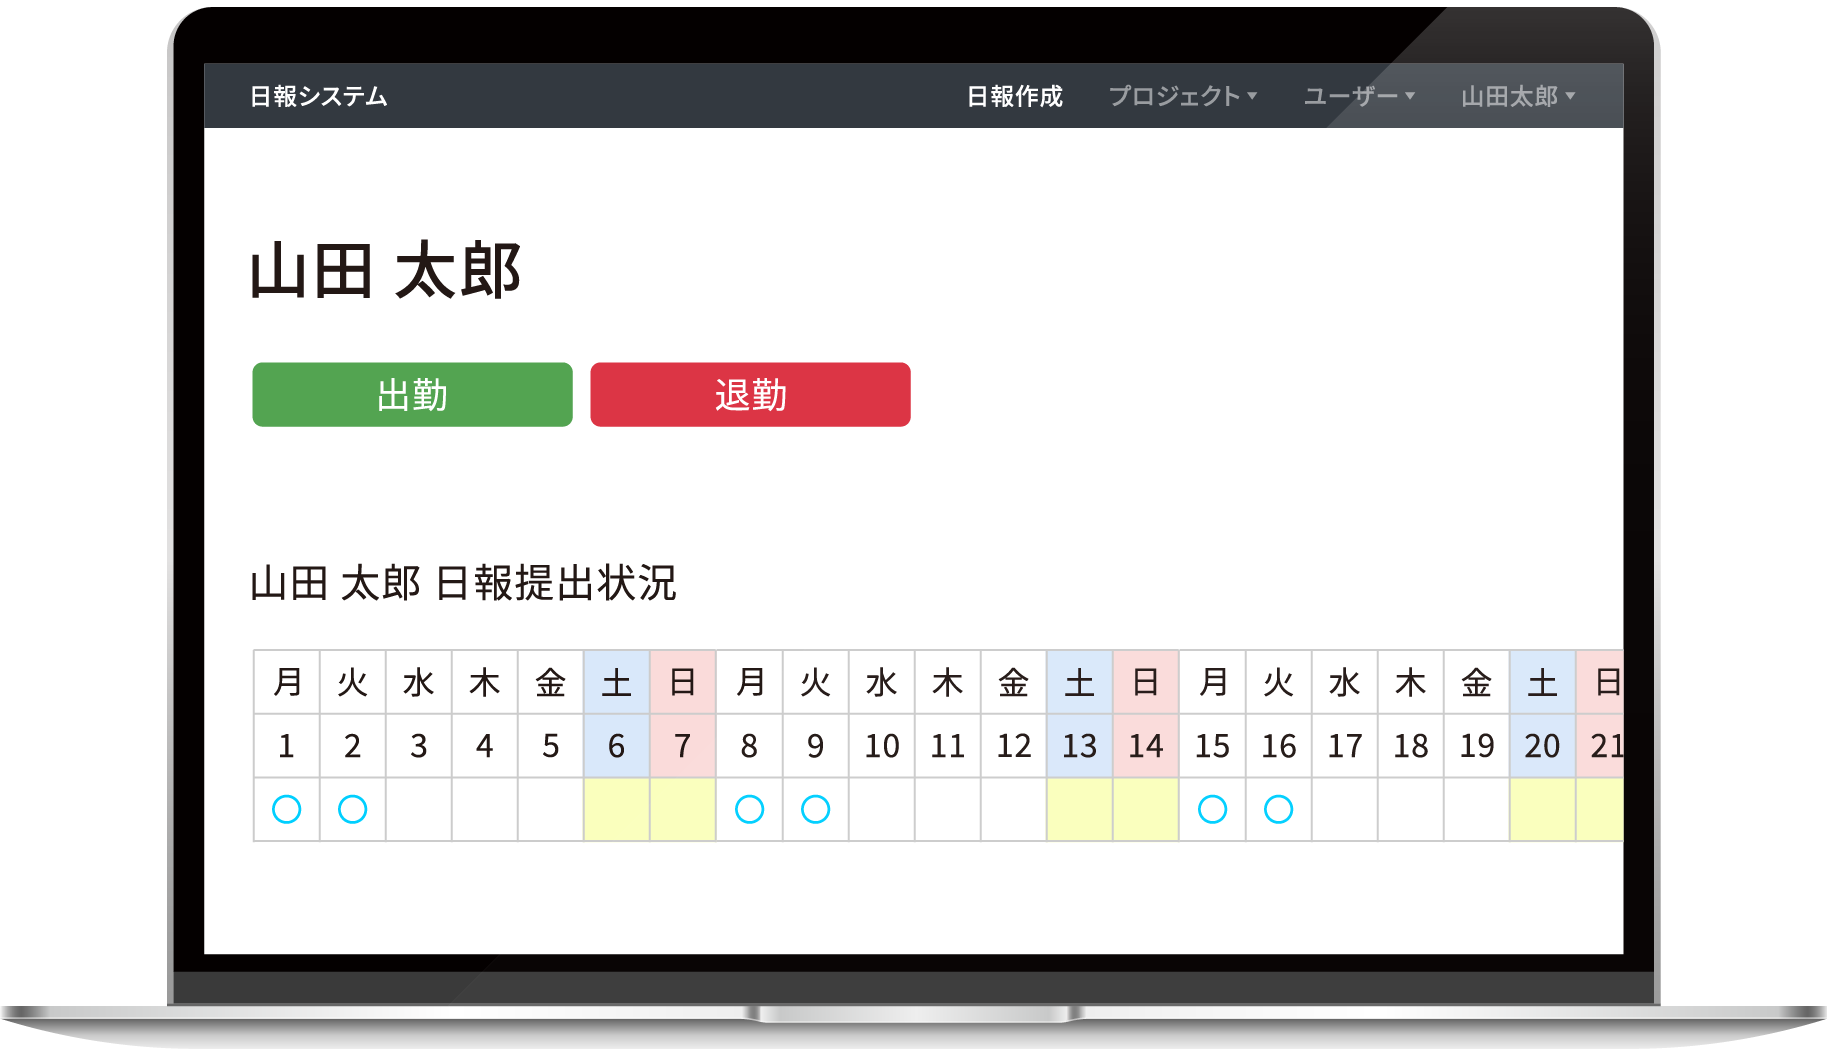Viewport: 1827px width, 1049px height.
Task: Select date cell 19
Action: (x=1477, y=746)
